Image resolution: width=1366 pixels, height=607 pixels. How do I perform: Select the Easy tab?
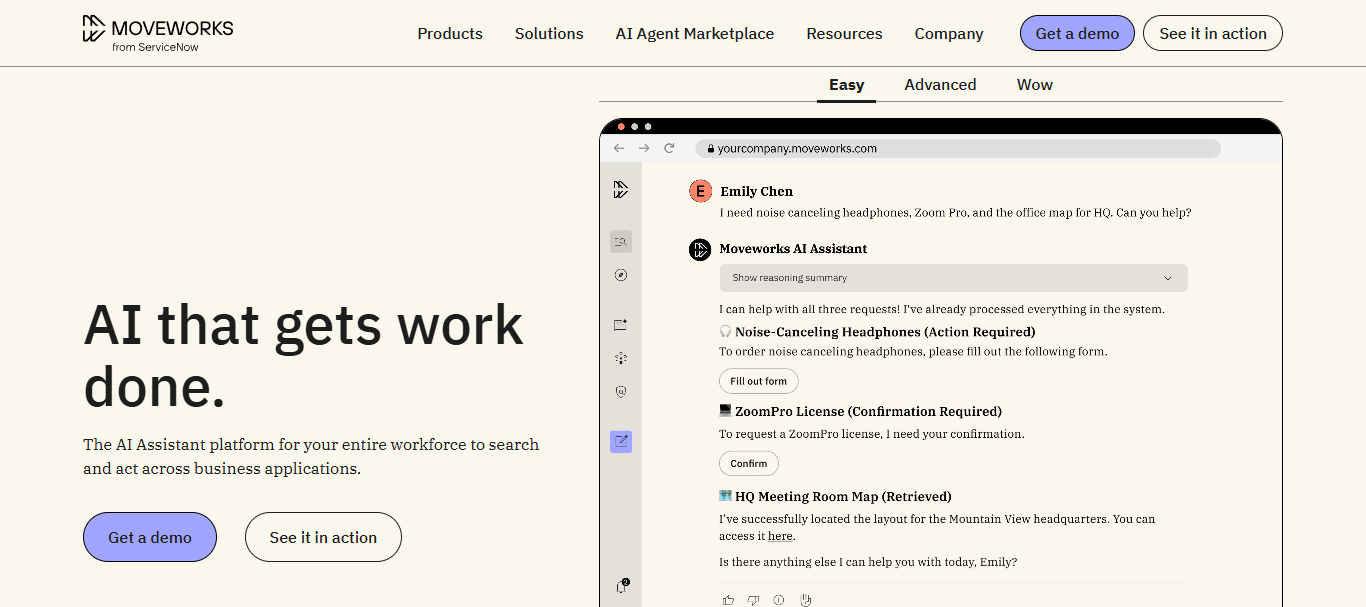(x=846, y=85)
